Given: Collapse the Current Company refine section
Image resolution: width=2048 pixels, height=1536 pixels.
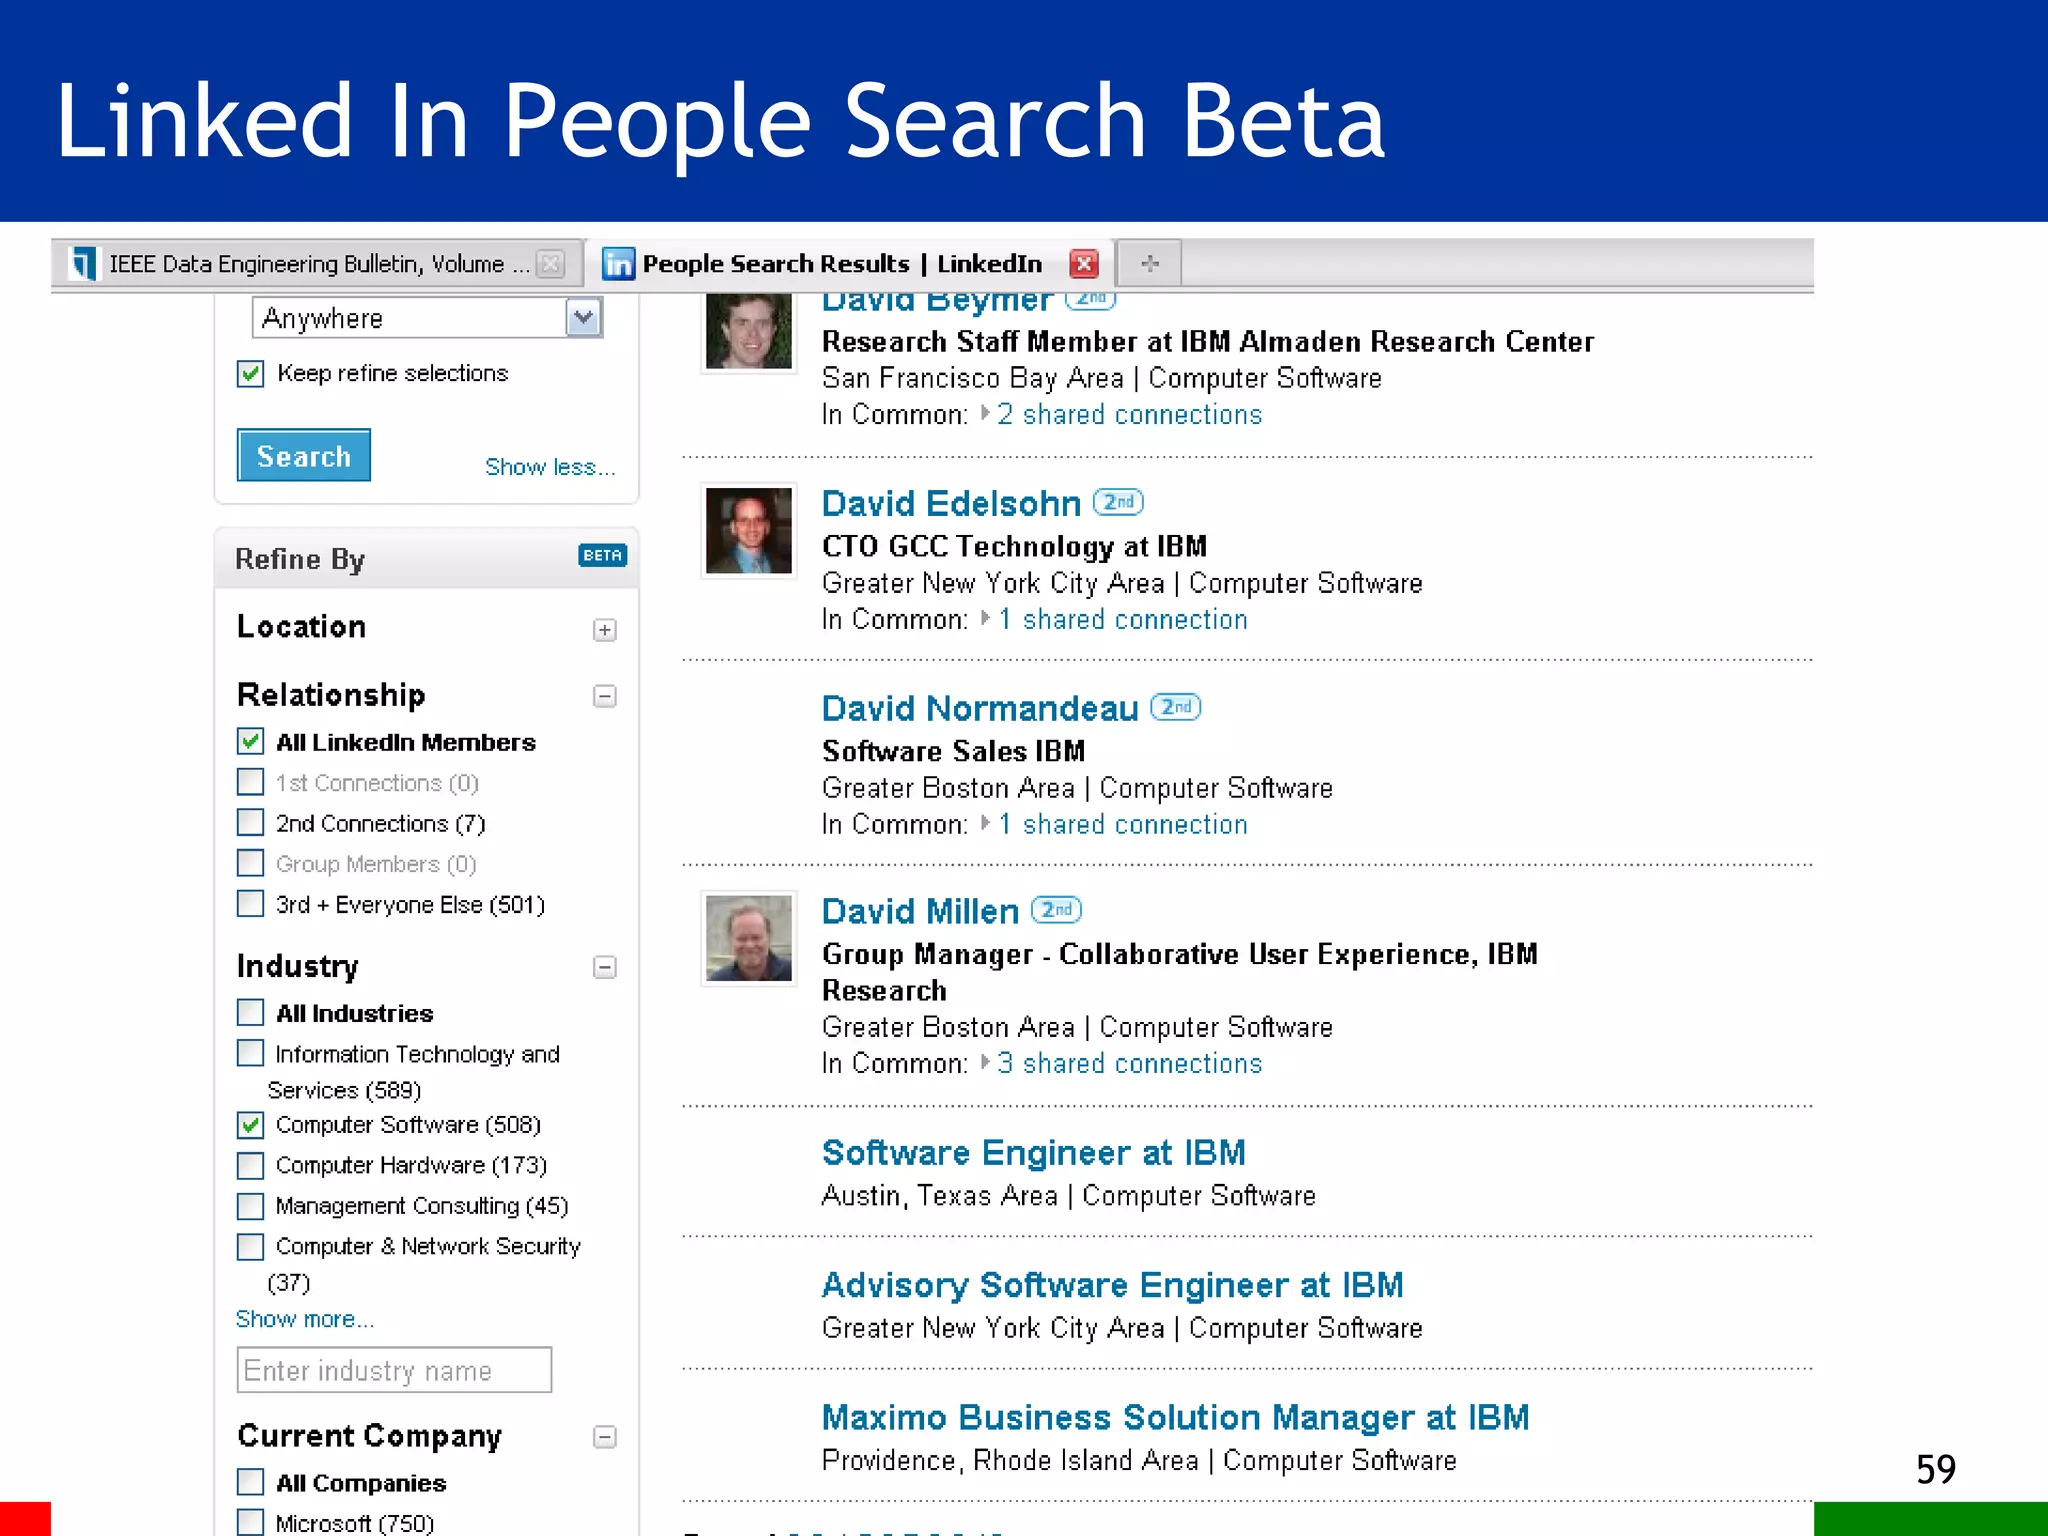Looking at the screenshot, I should (604, 1437).
